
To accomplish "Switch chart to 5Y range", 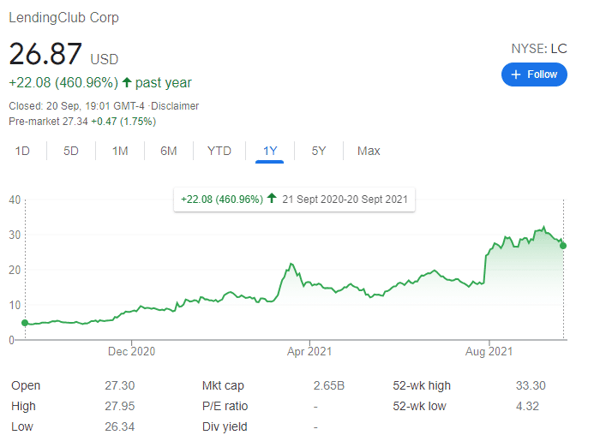I will 319,151.
